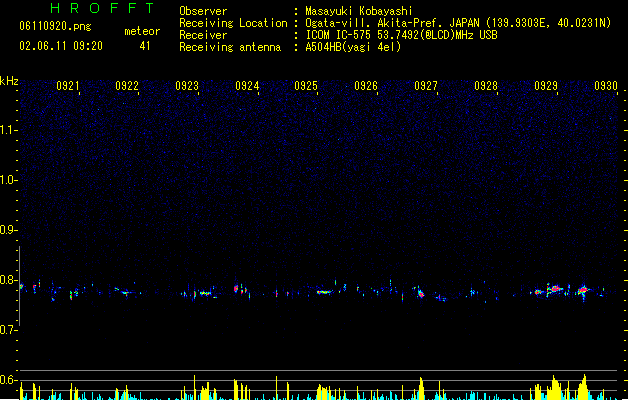Select observer name Masayuki Kobayashi
This screenshot has width=629, height=400.
tap(359, 11)
